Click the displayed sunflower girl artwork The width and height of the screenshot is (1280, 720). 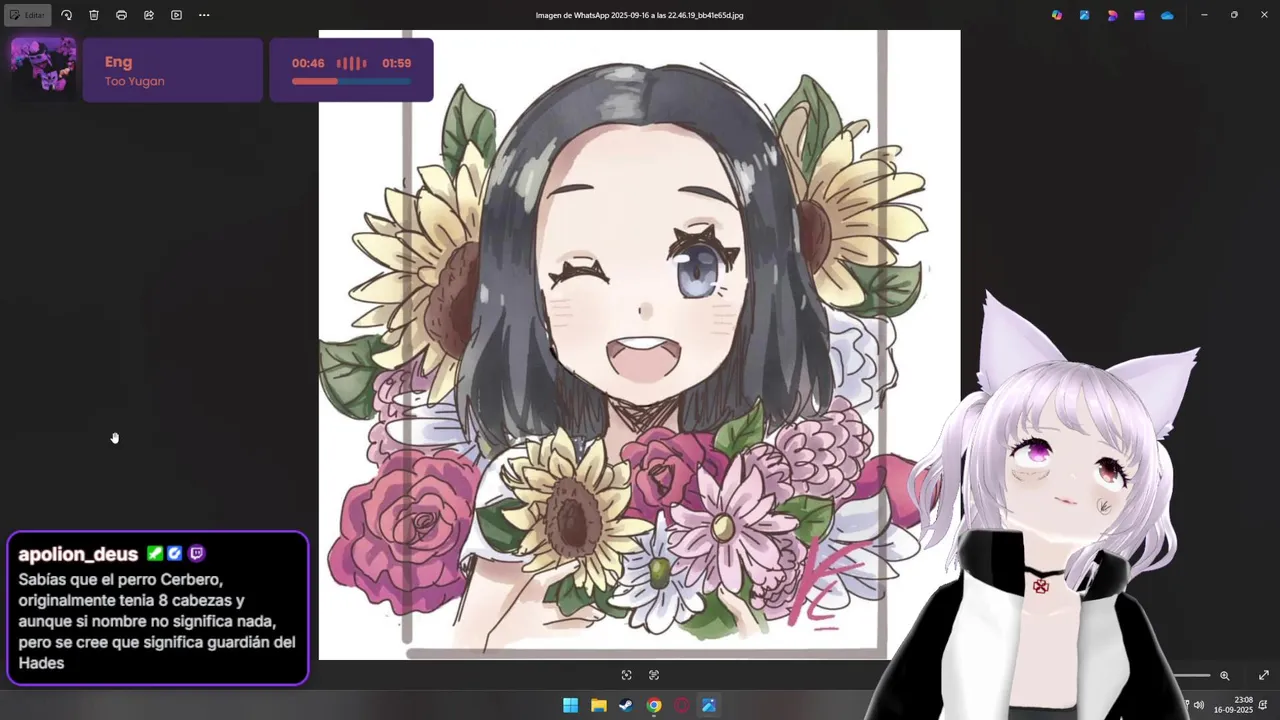pos(639,345)
